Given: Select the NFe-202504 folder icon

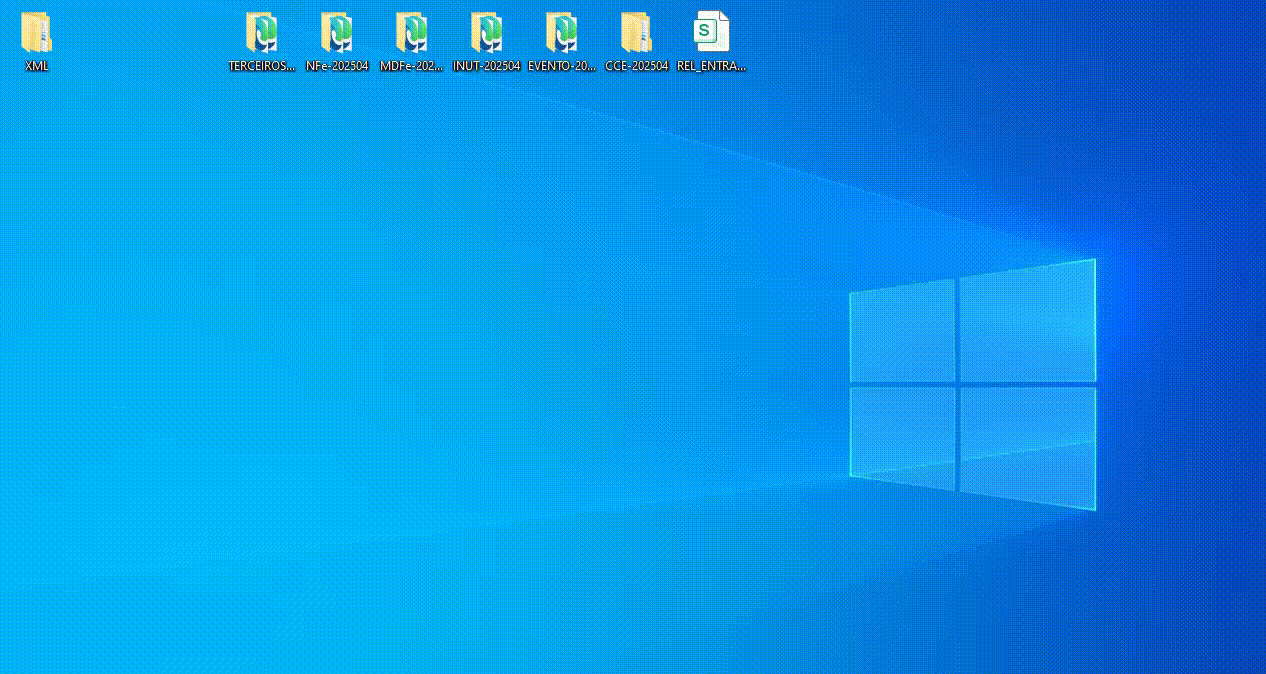Looking at the screenshot, I should pyautogui.click(x=337, y=32).
